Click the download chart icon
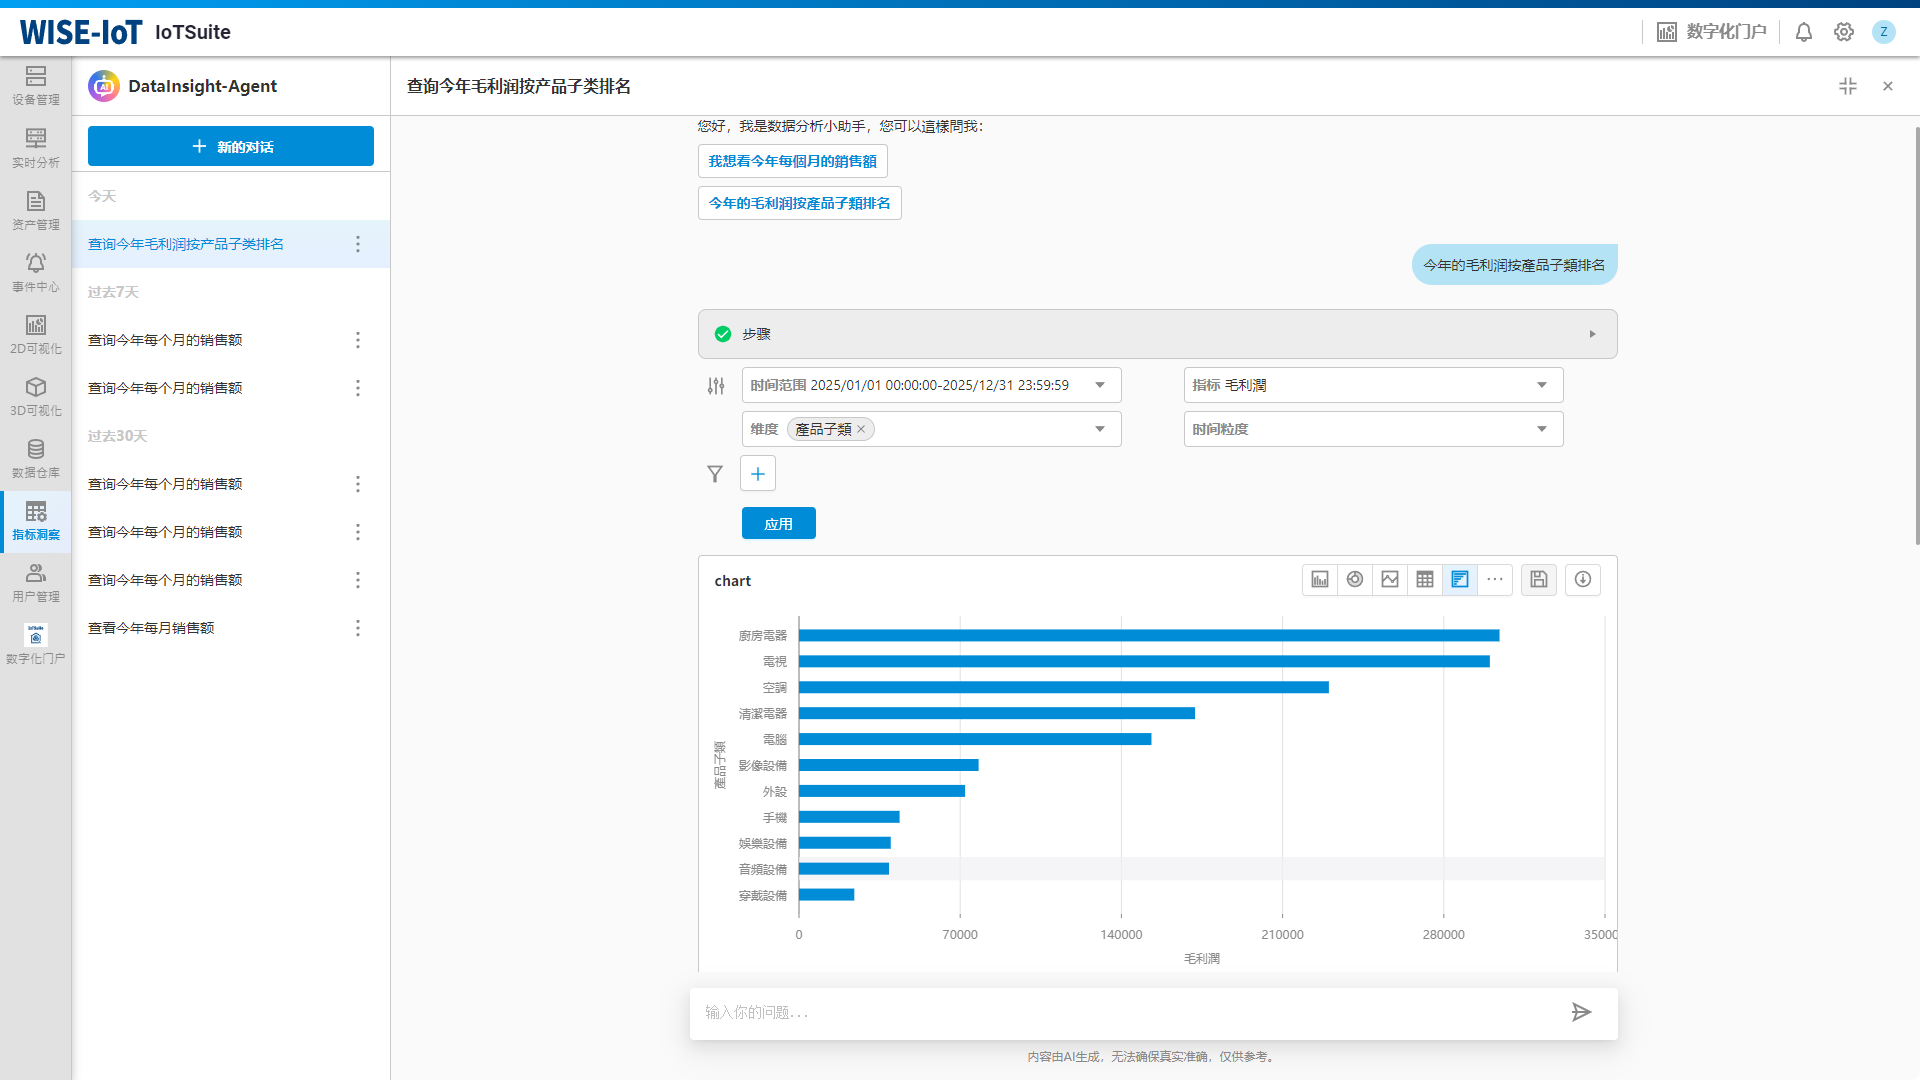 [x=1583, y=580]
